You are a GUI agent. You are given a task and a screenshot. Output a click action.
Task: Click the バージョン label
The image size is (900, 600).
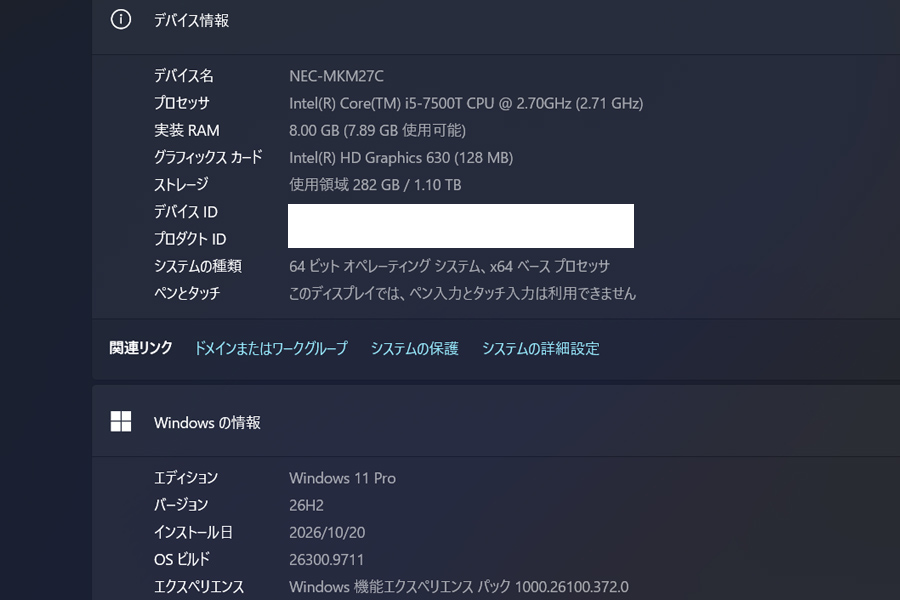181,505
